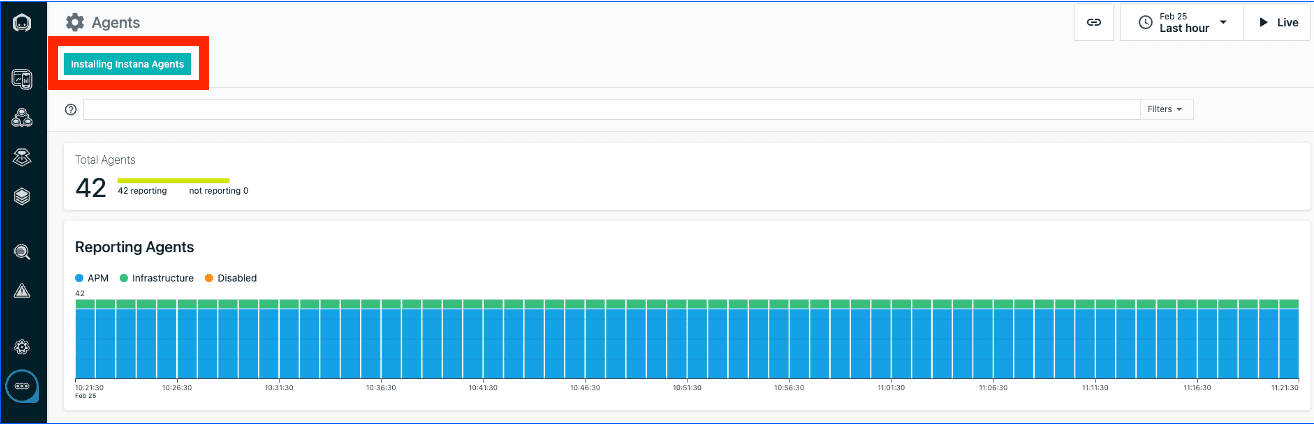This screenshot has height=424, width=1314.
Task: Click the Installing Instana Agents button
Action: point(127,64)
